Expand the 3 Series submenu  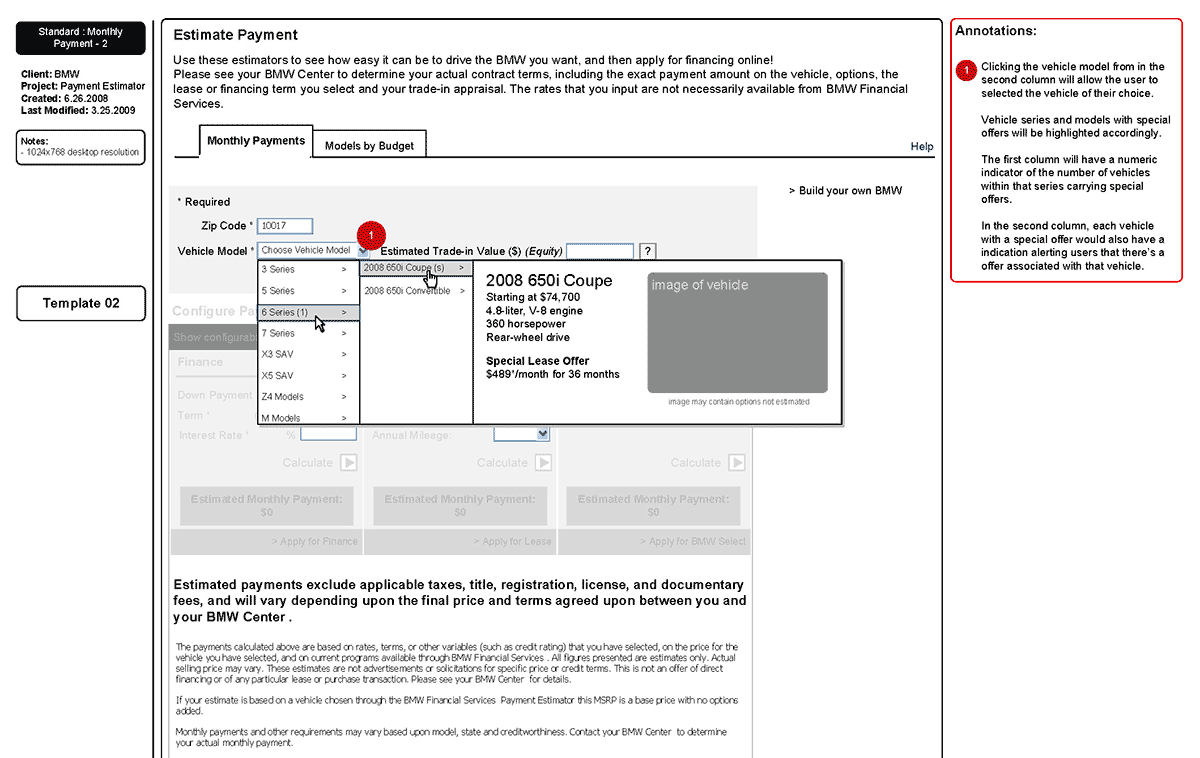(x=307, y=270)
